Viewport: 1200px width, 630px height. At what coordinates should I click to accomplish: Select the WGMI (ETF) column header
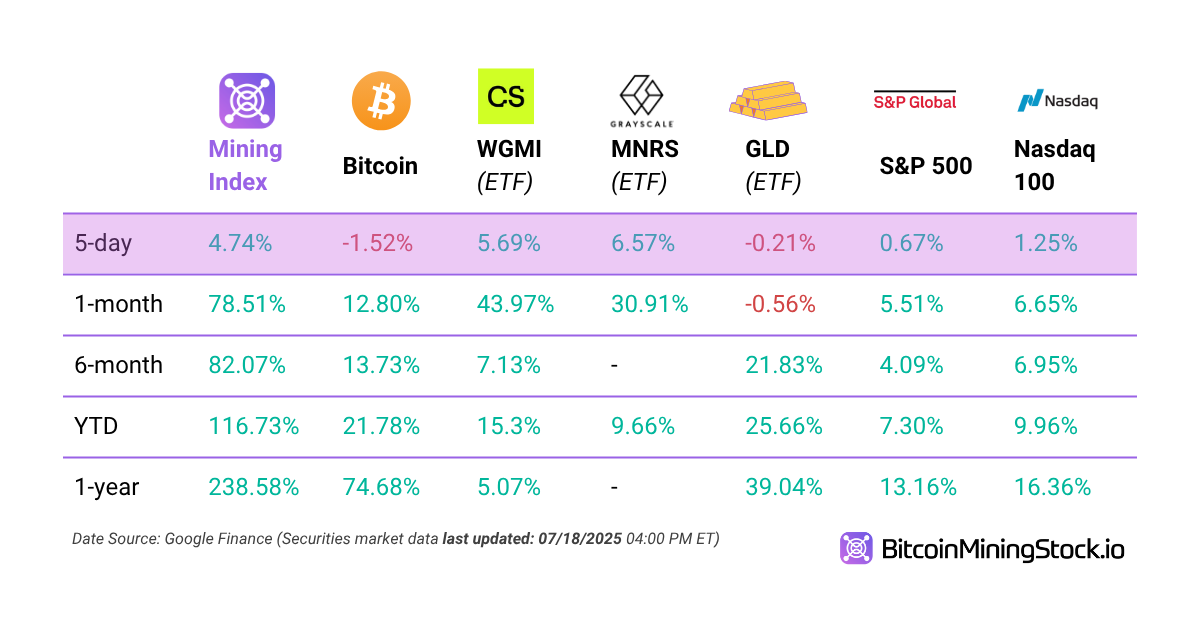pyautogui.click(x=510, y=165)
